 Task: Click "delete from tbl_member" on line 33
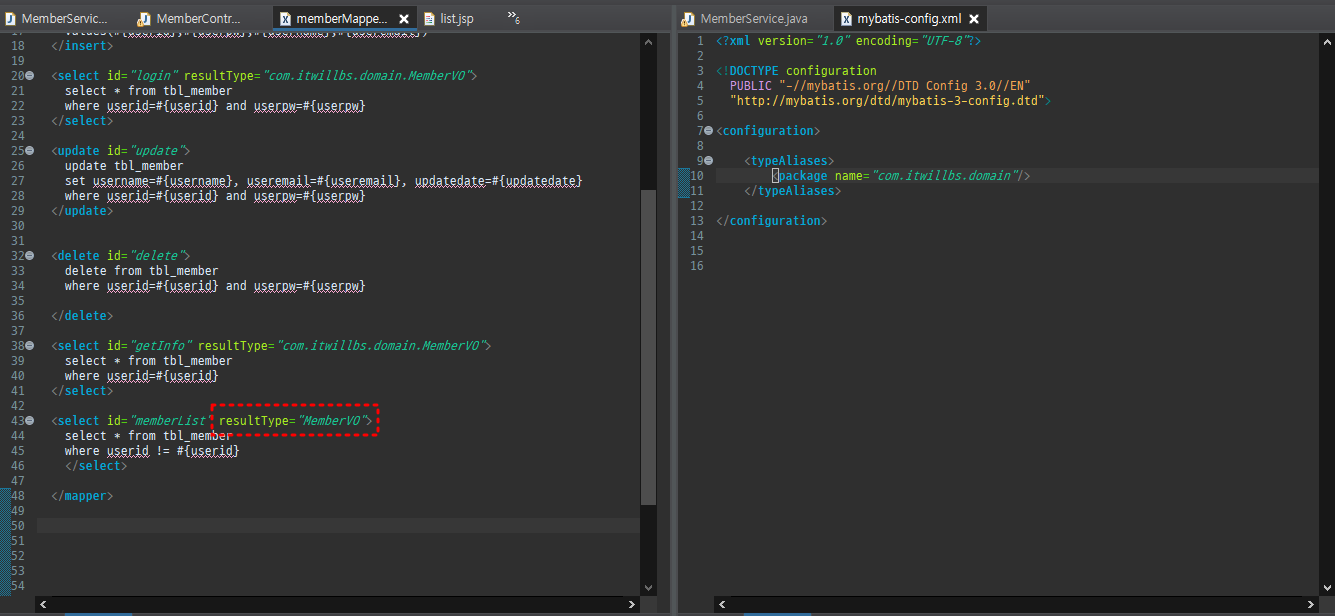[x=141, y=271]
